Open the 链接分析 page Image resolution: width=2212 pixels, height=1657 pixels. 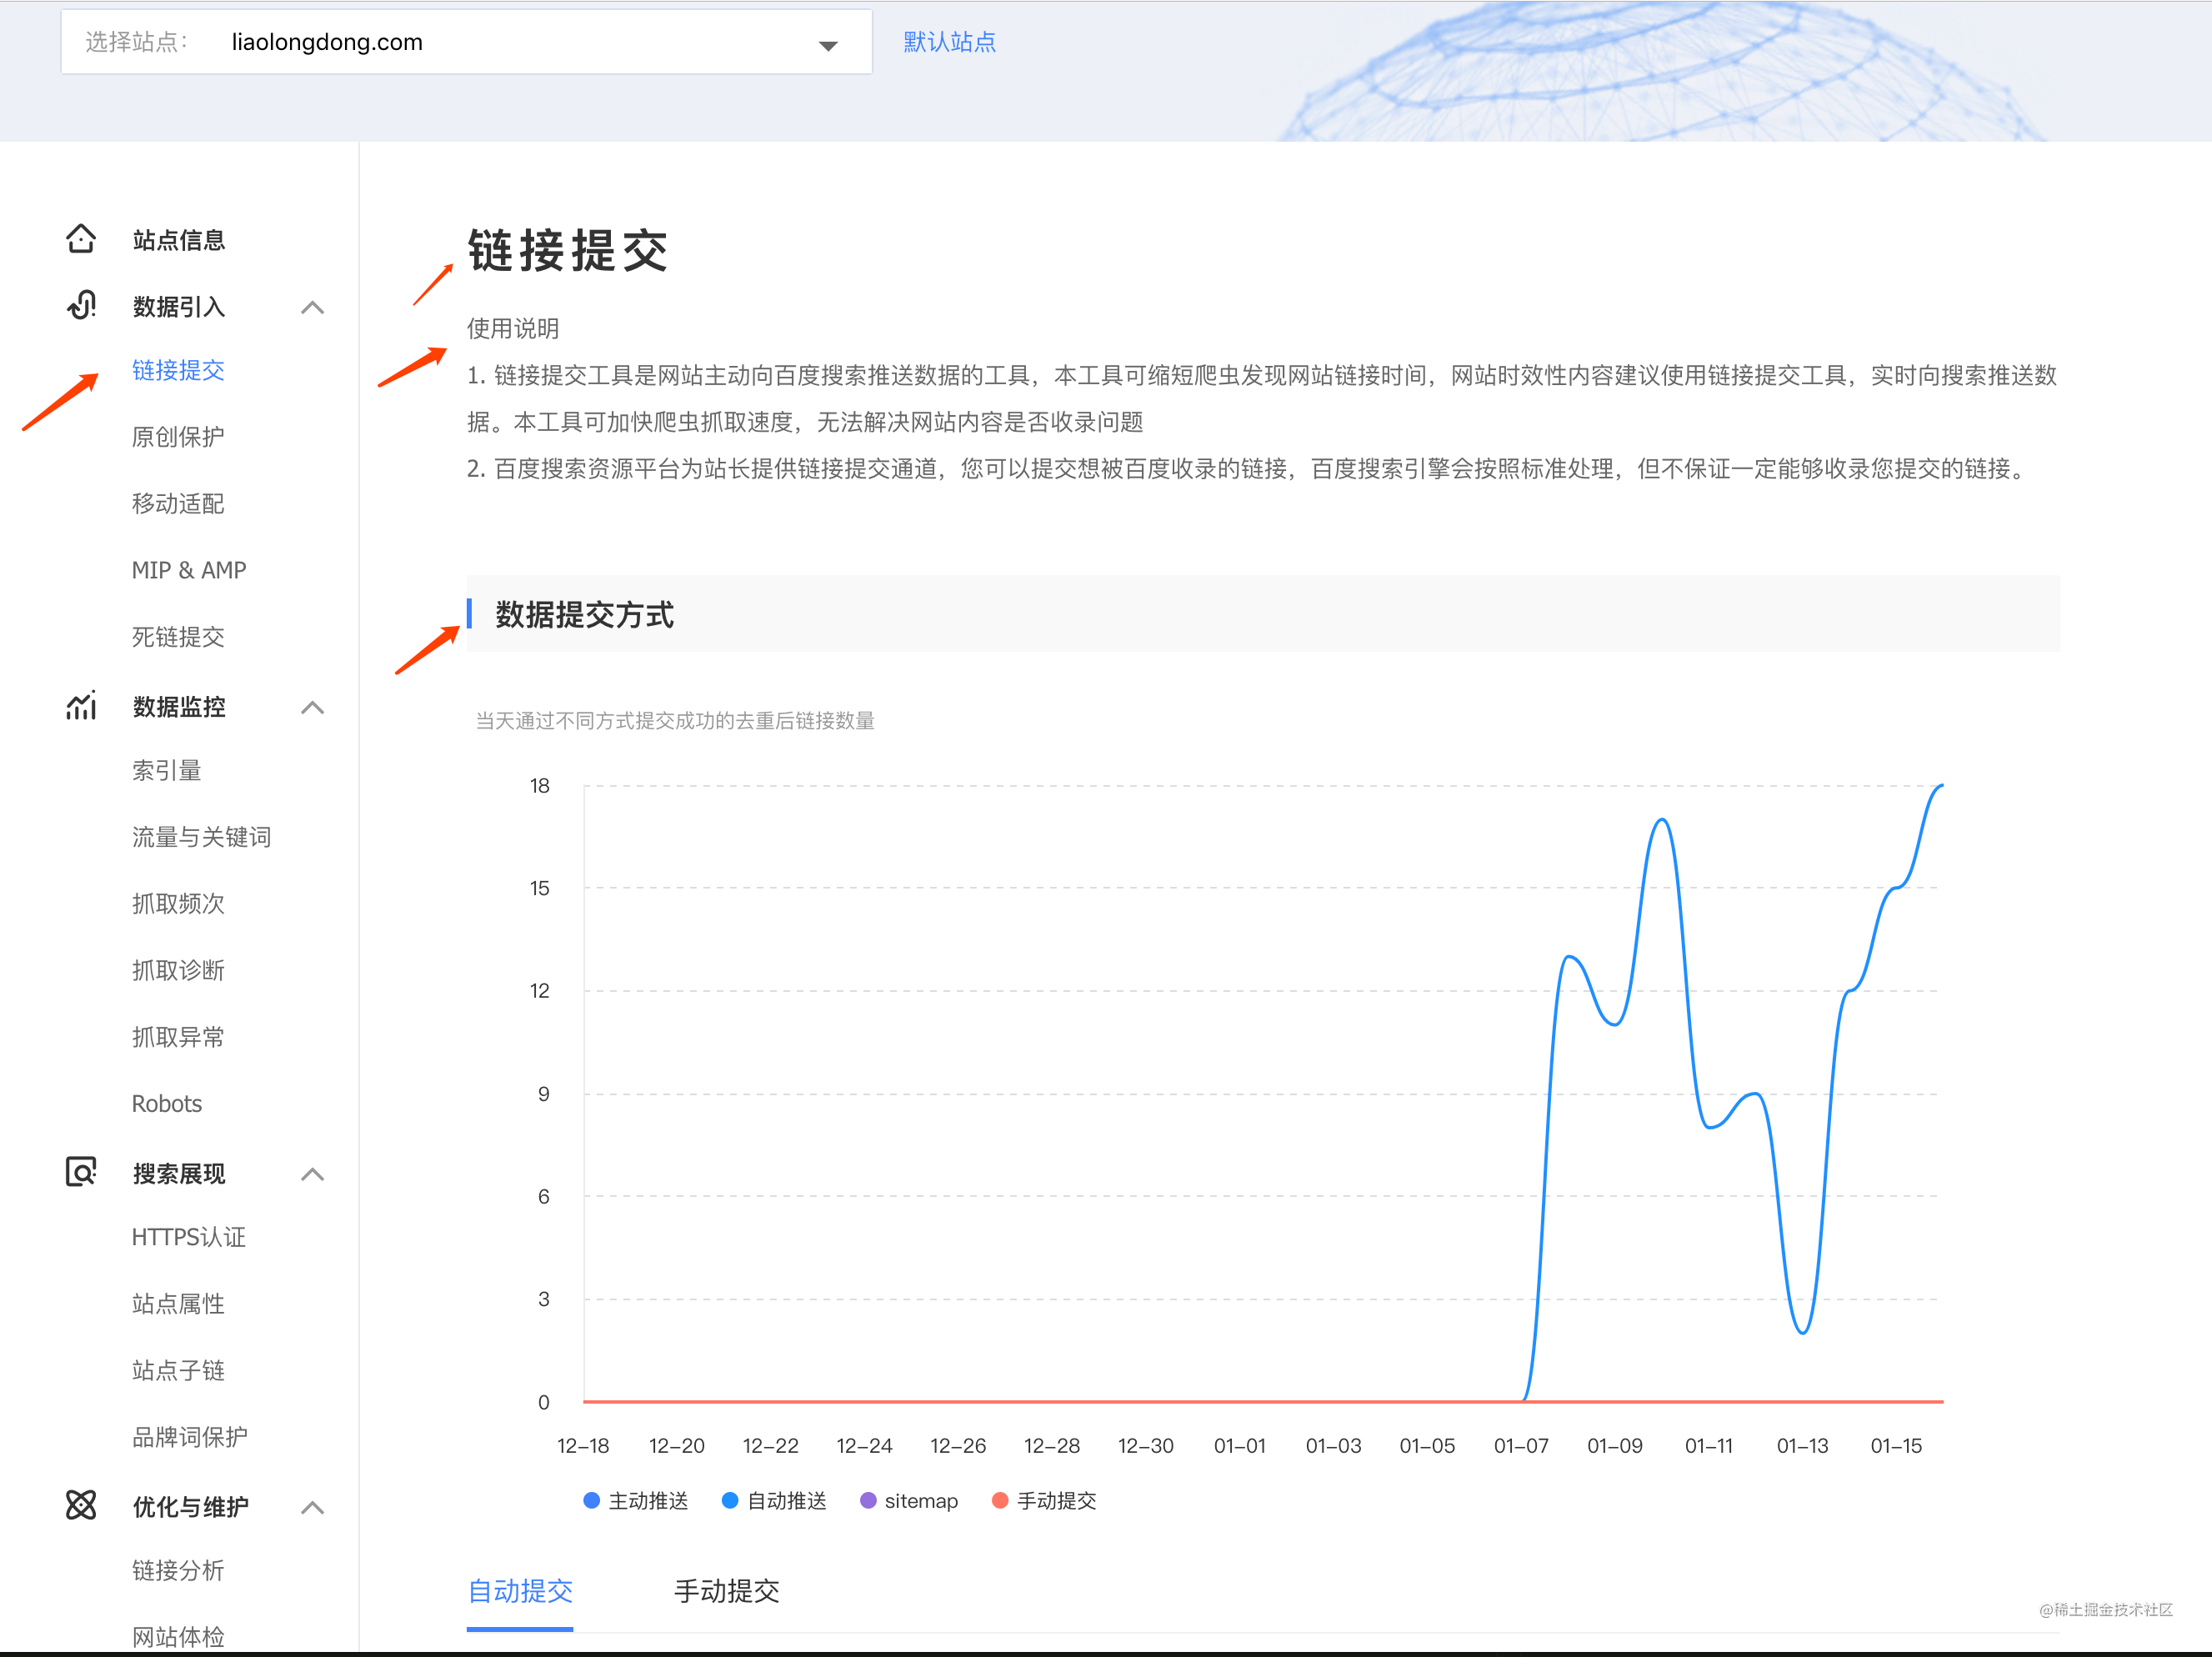[x=178, y=1570]
